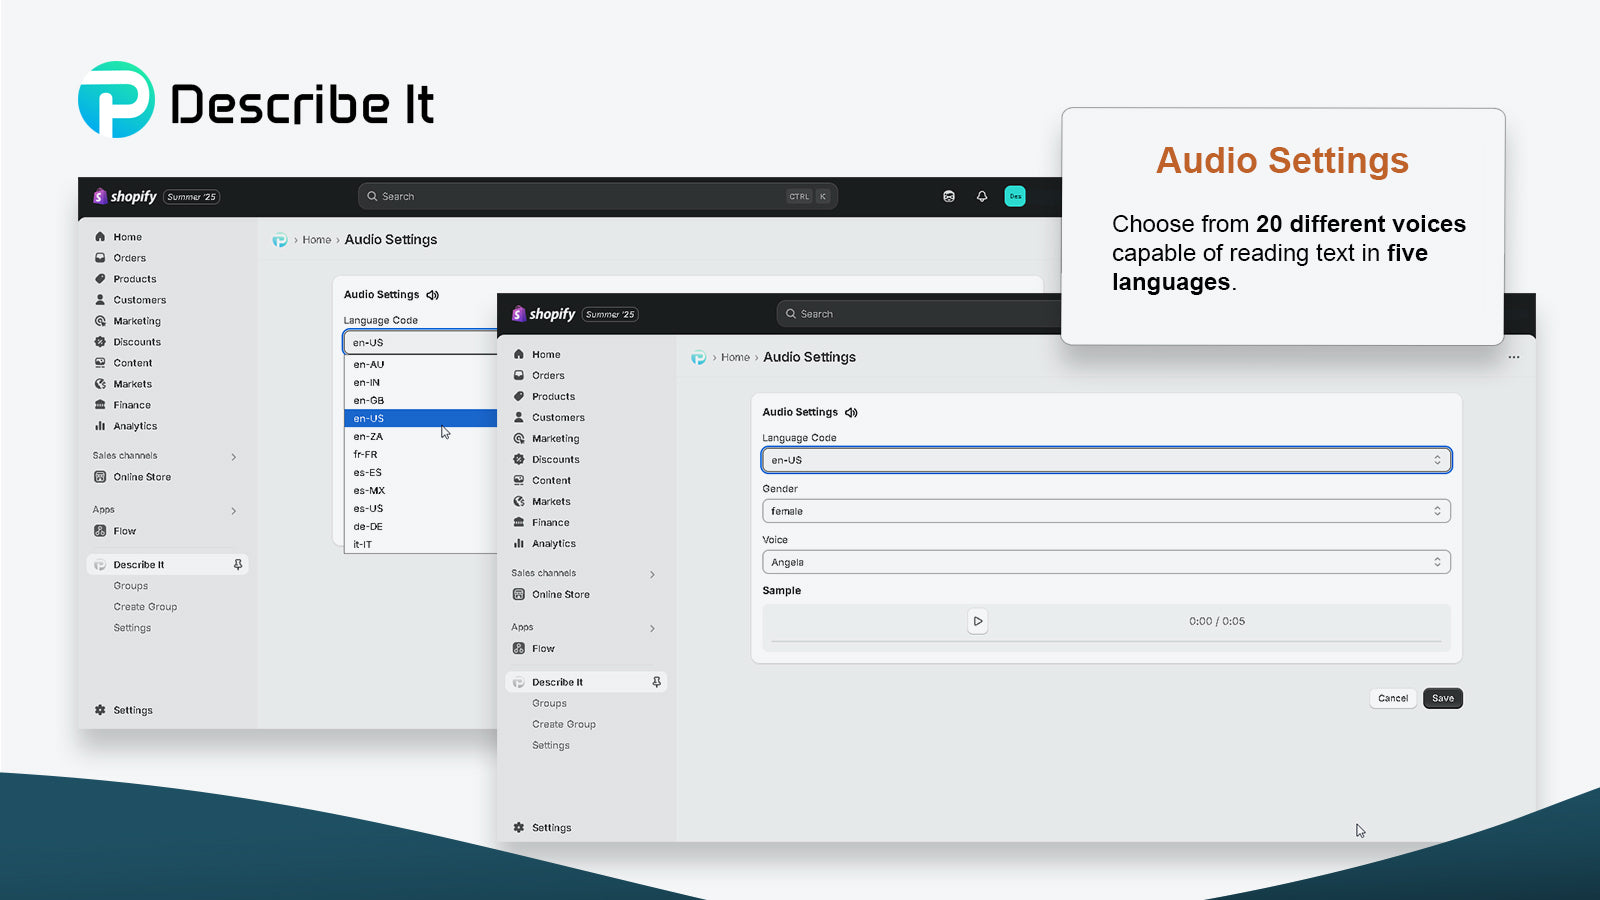The image size is (1600, 900).
Task: Open the notifications bell in the back window
Action: coord(982,196)
